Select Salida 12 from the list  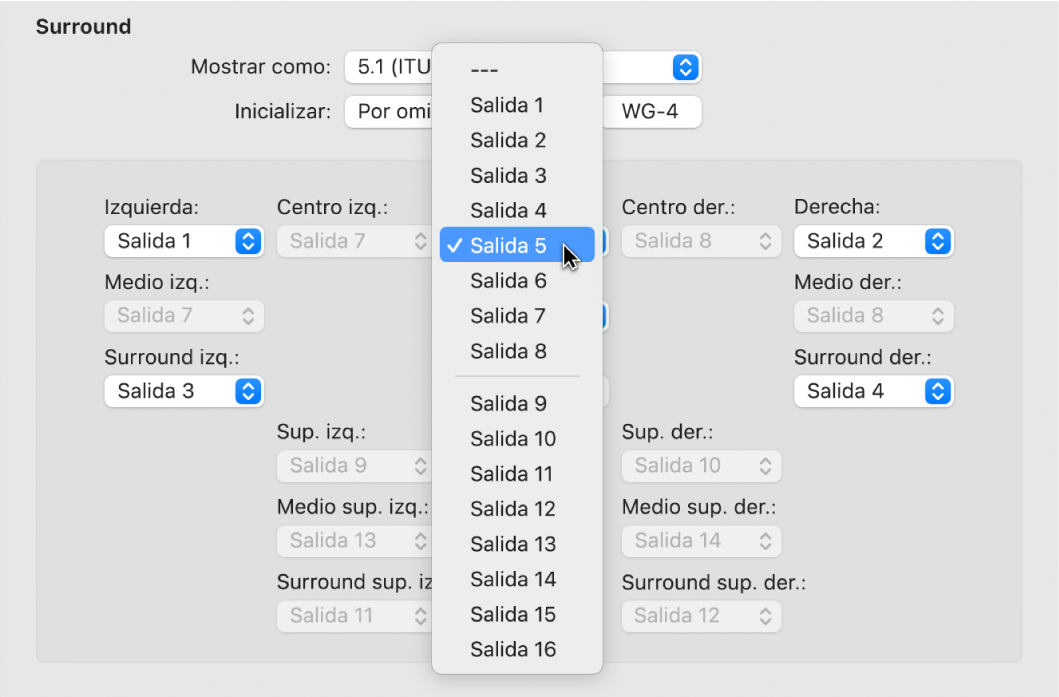pyautogui.click(x=512, y=509)
